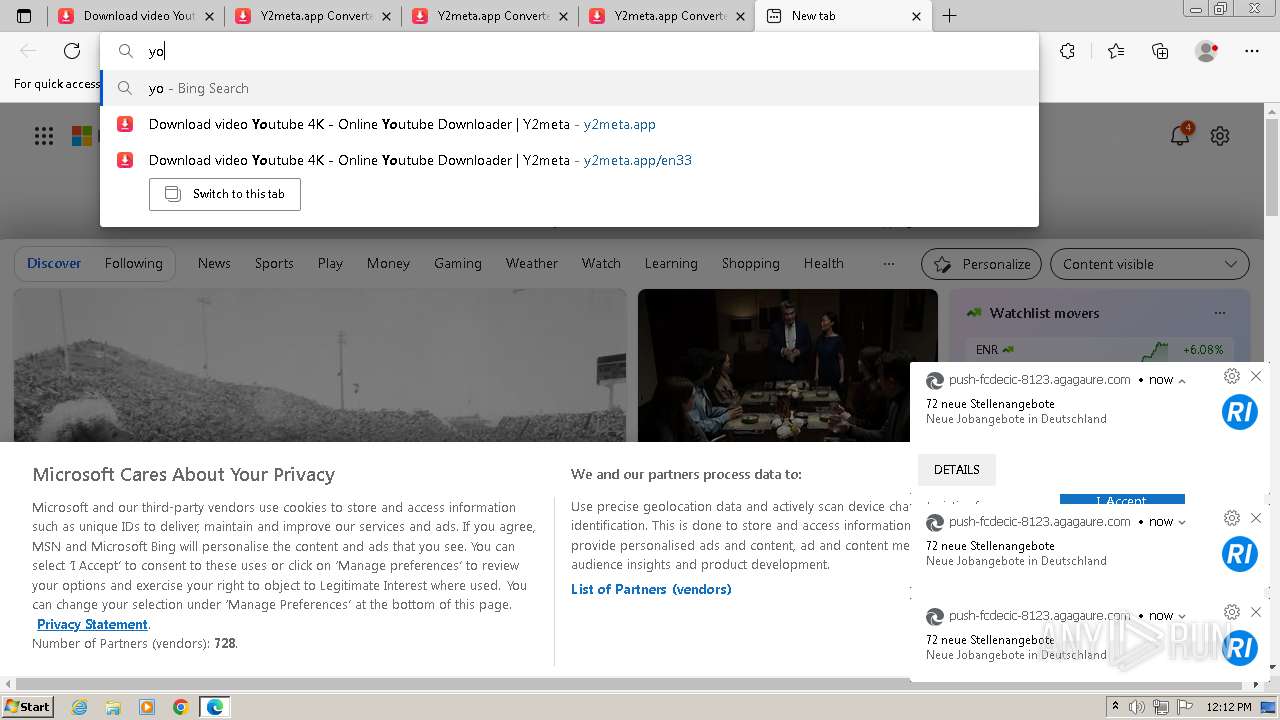Open the Weather category
The width and height of the screenshot is (1280, 720).
(x=532, y=263)
